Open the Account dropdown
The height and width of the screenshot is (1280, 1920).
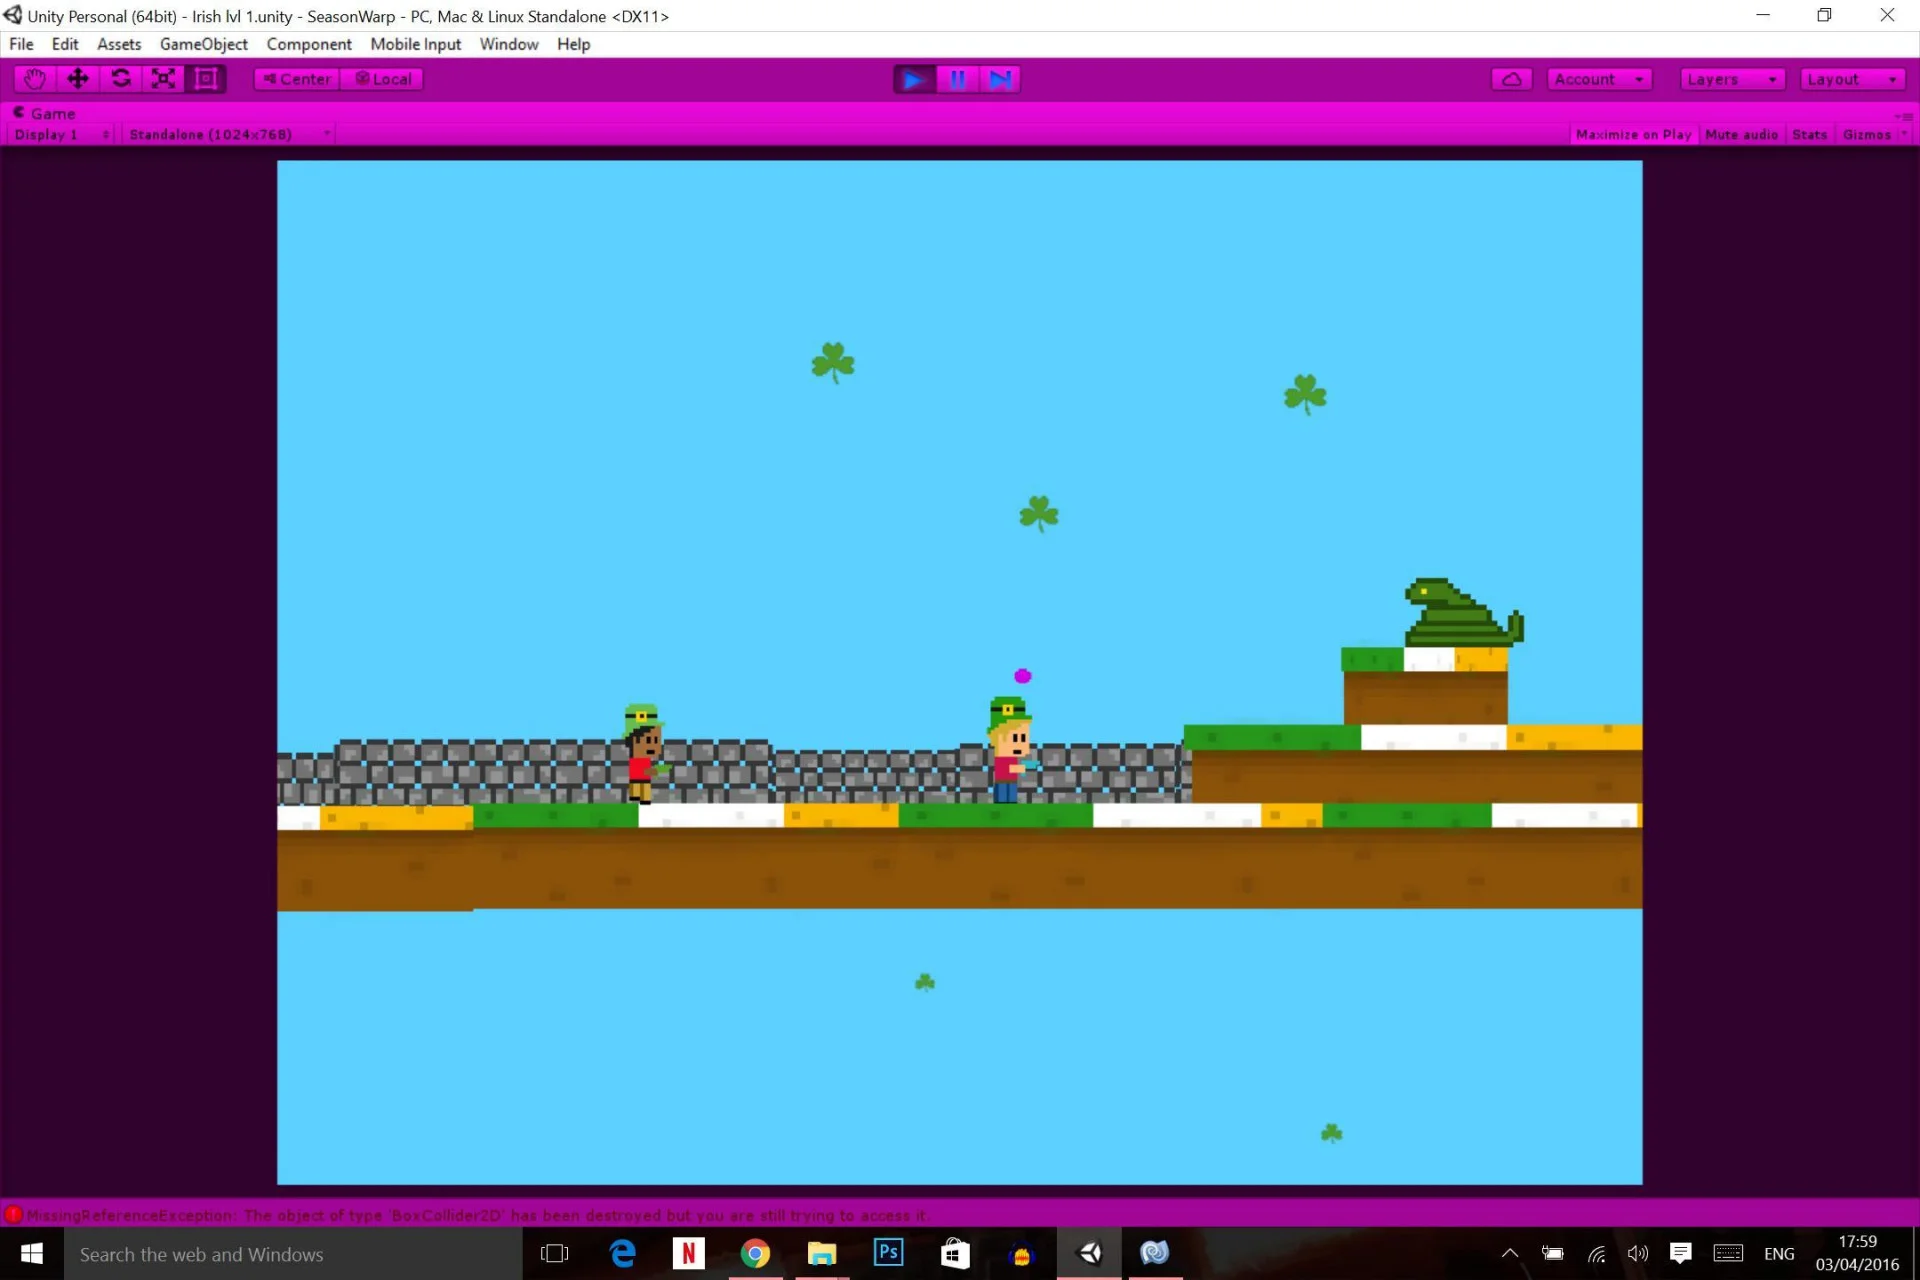(1599, 79)
